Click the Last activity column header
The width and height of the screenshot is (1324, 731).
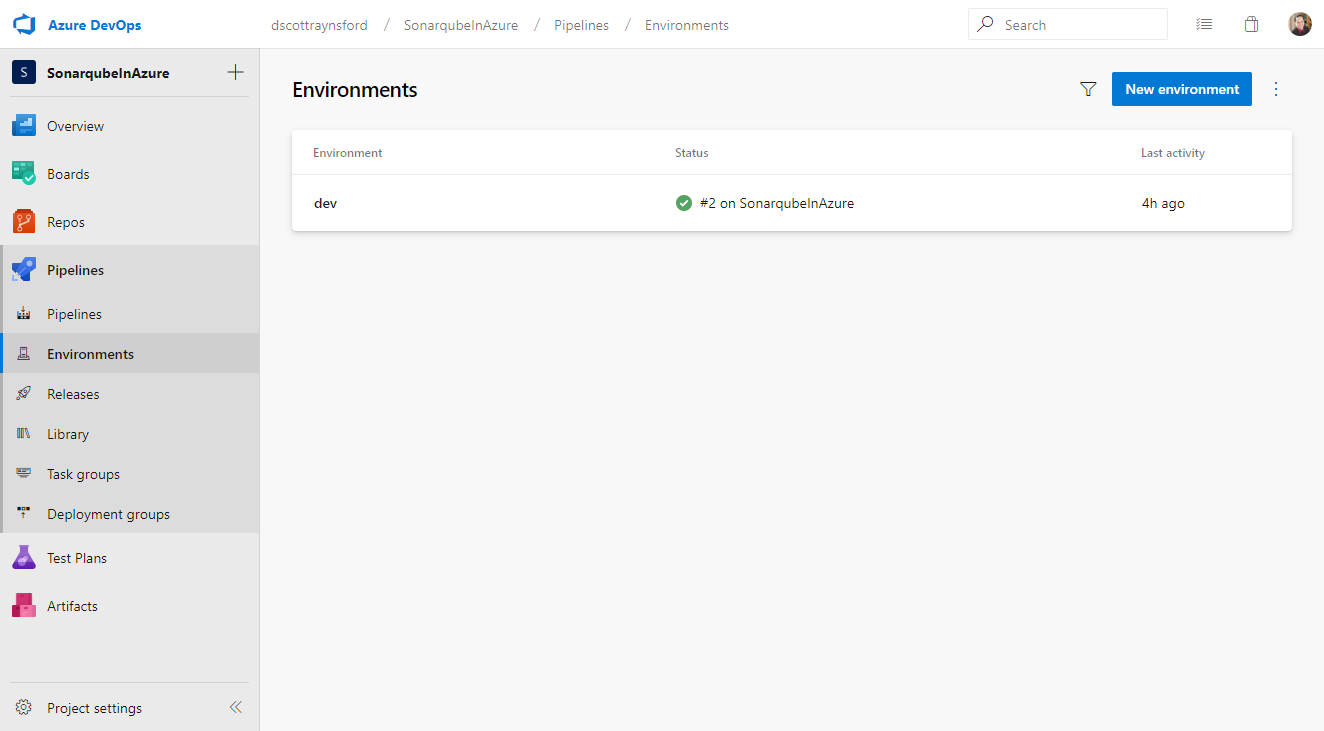[x=1173, y=153]
